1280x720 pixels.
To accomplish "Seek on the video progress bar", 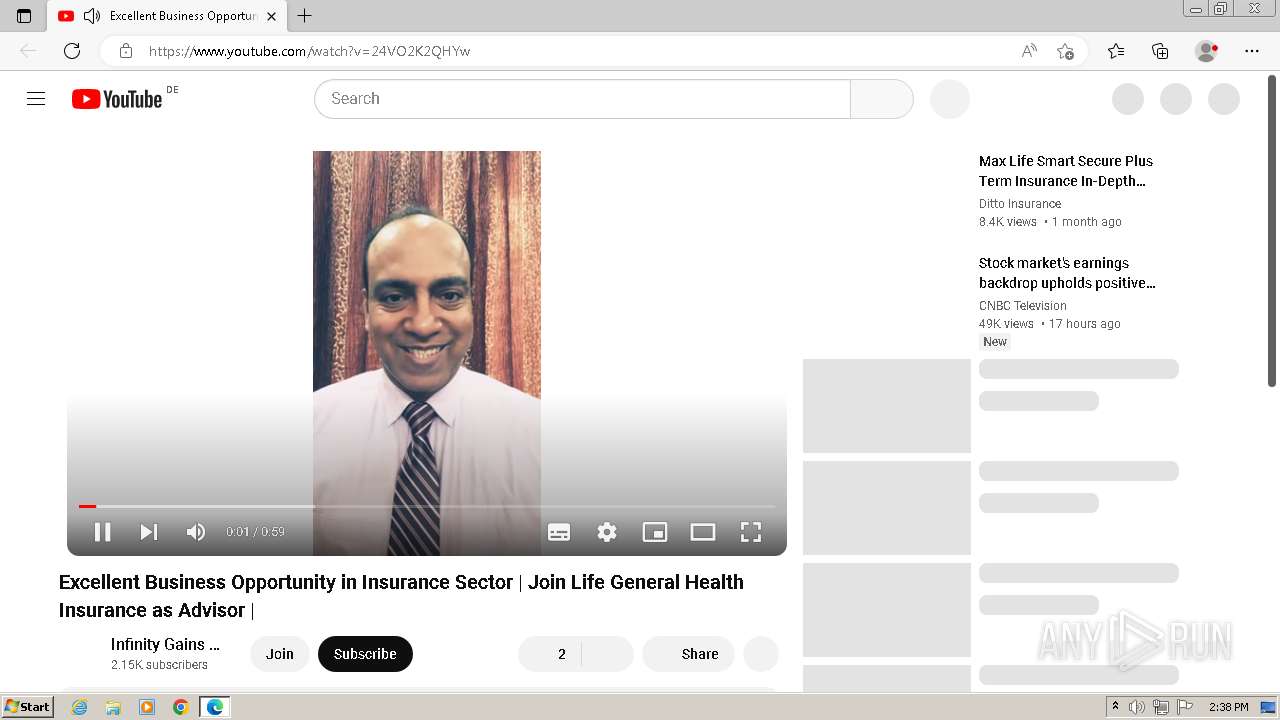I will point(427,507).
